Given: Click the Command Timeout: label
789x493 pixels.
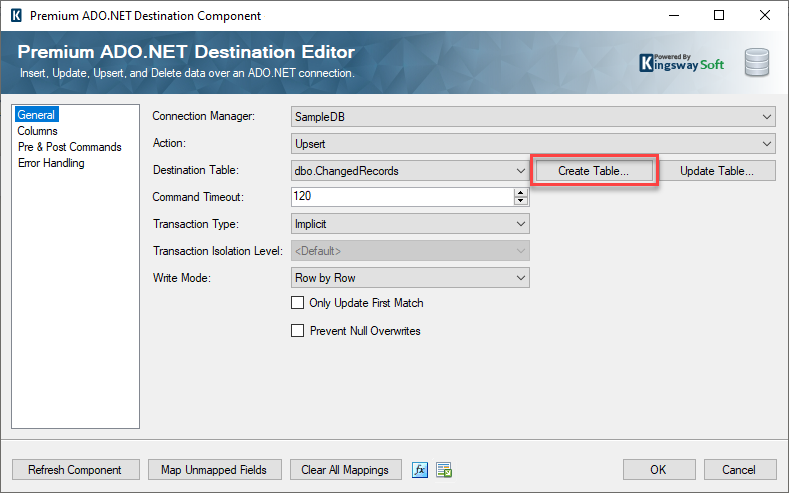Looking at the screenshot, I should pyautogui.click(x=198, y=197).
